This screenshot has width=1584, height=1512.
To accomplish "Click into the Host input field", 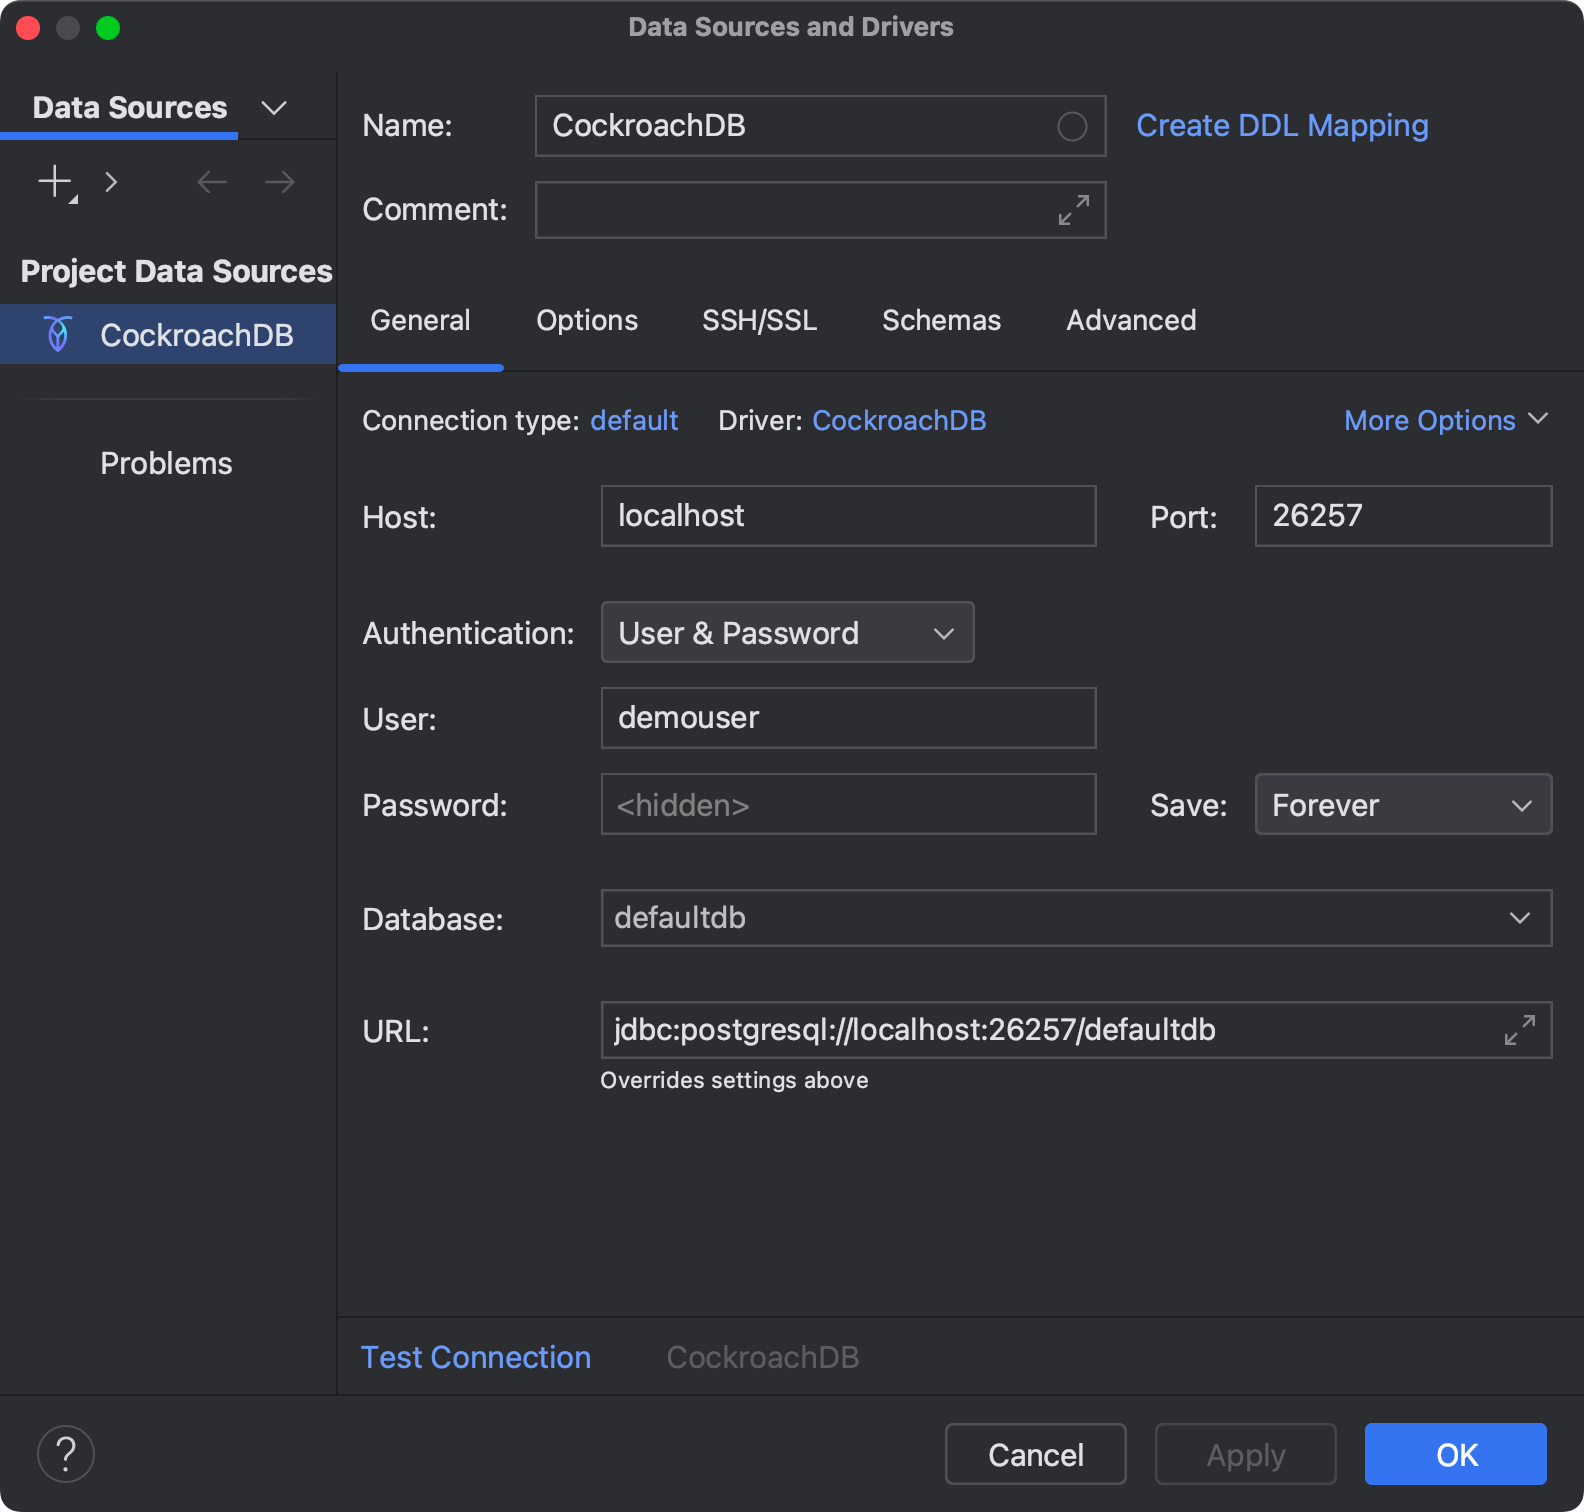I will pos(848,516).
